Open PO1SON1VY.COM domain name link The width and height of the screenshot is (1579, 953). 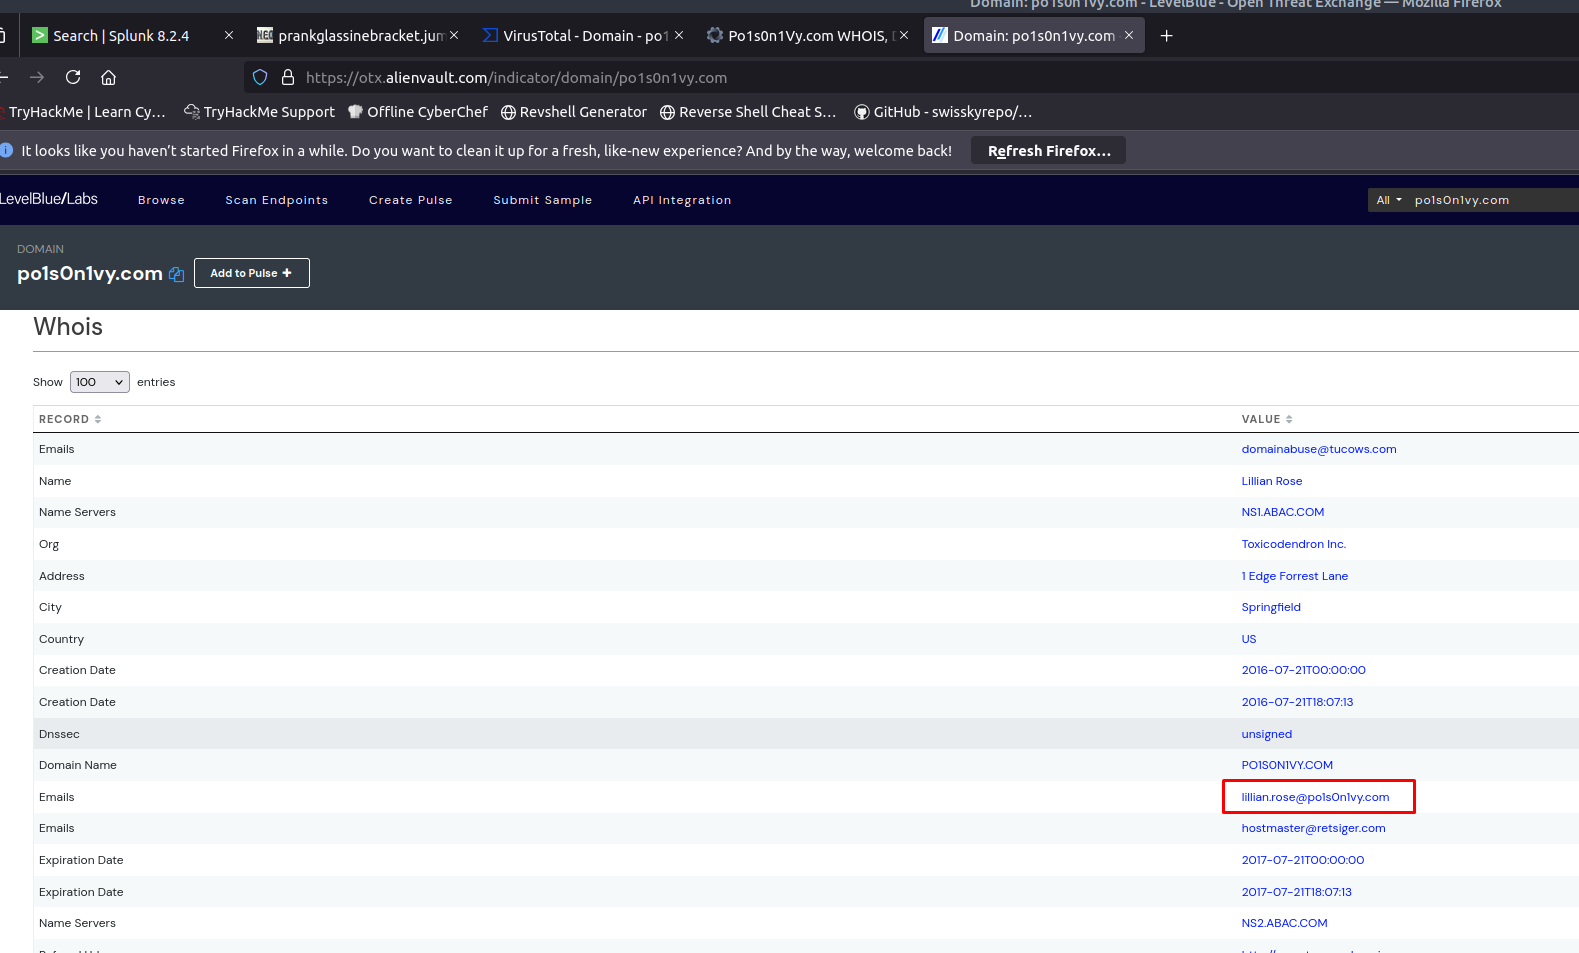(x=1287, y=765)
